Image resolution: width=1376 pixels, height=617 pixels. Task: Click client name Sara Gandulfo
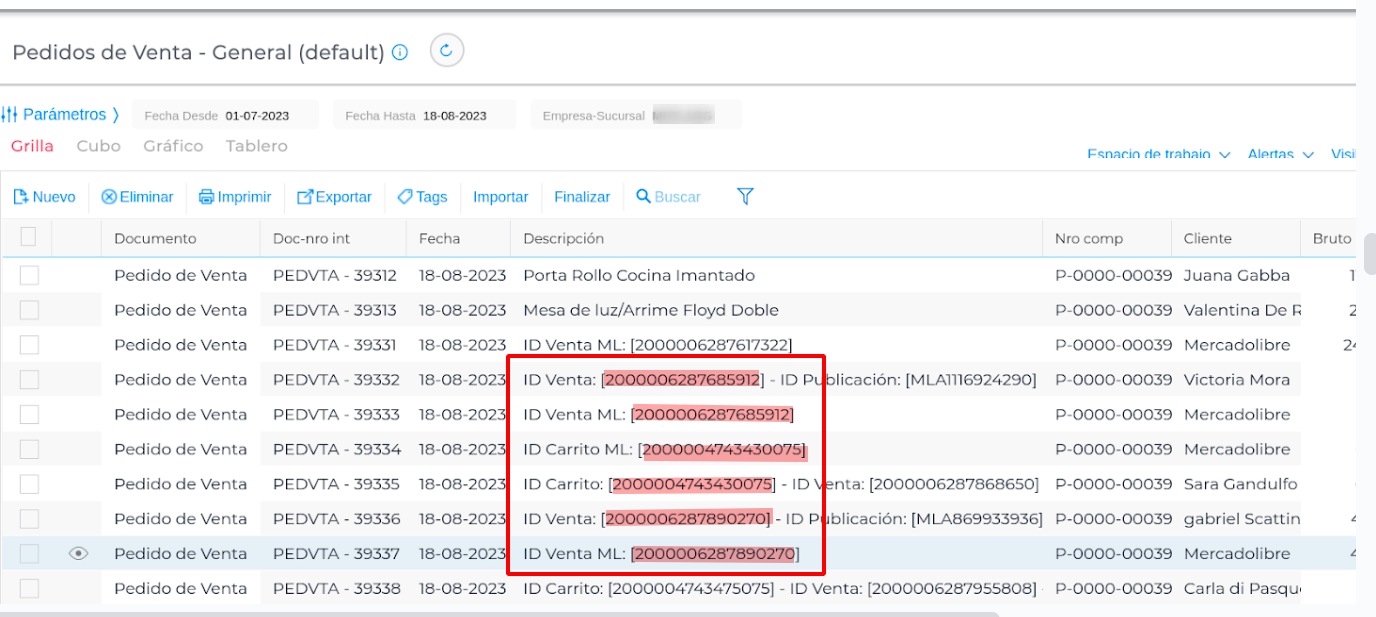point(1241,484)
